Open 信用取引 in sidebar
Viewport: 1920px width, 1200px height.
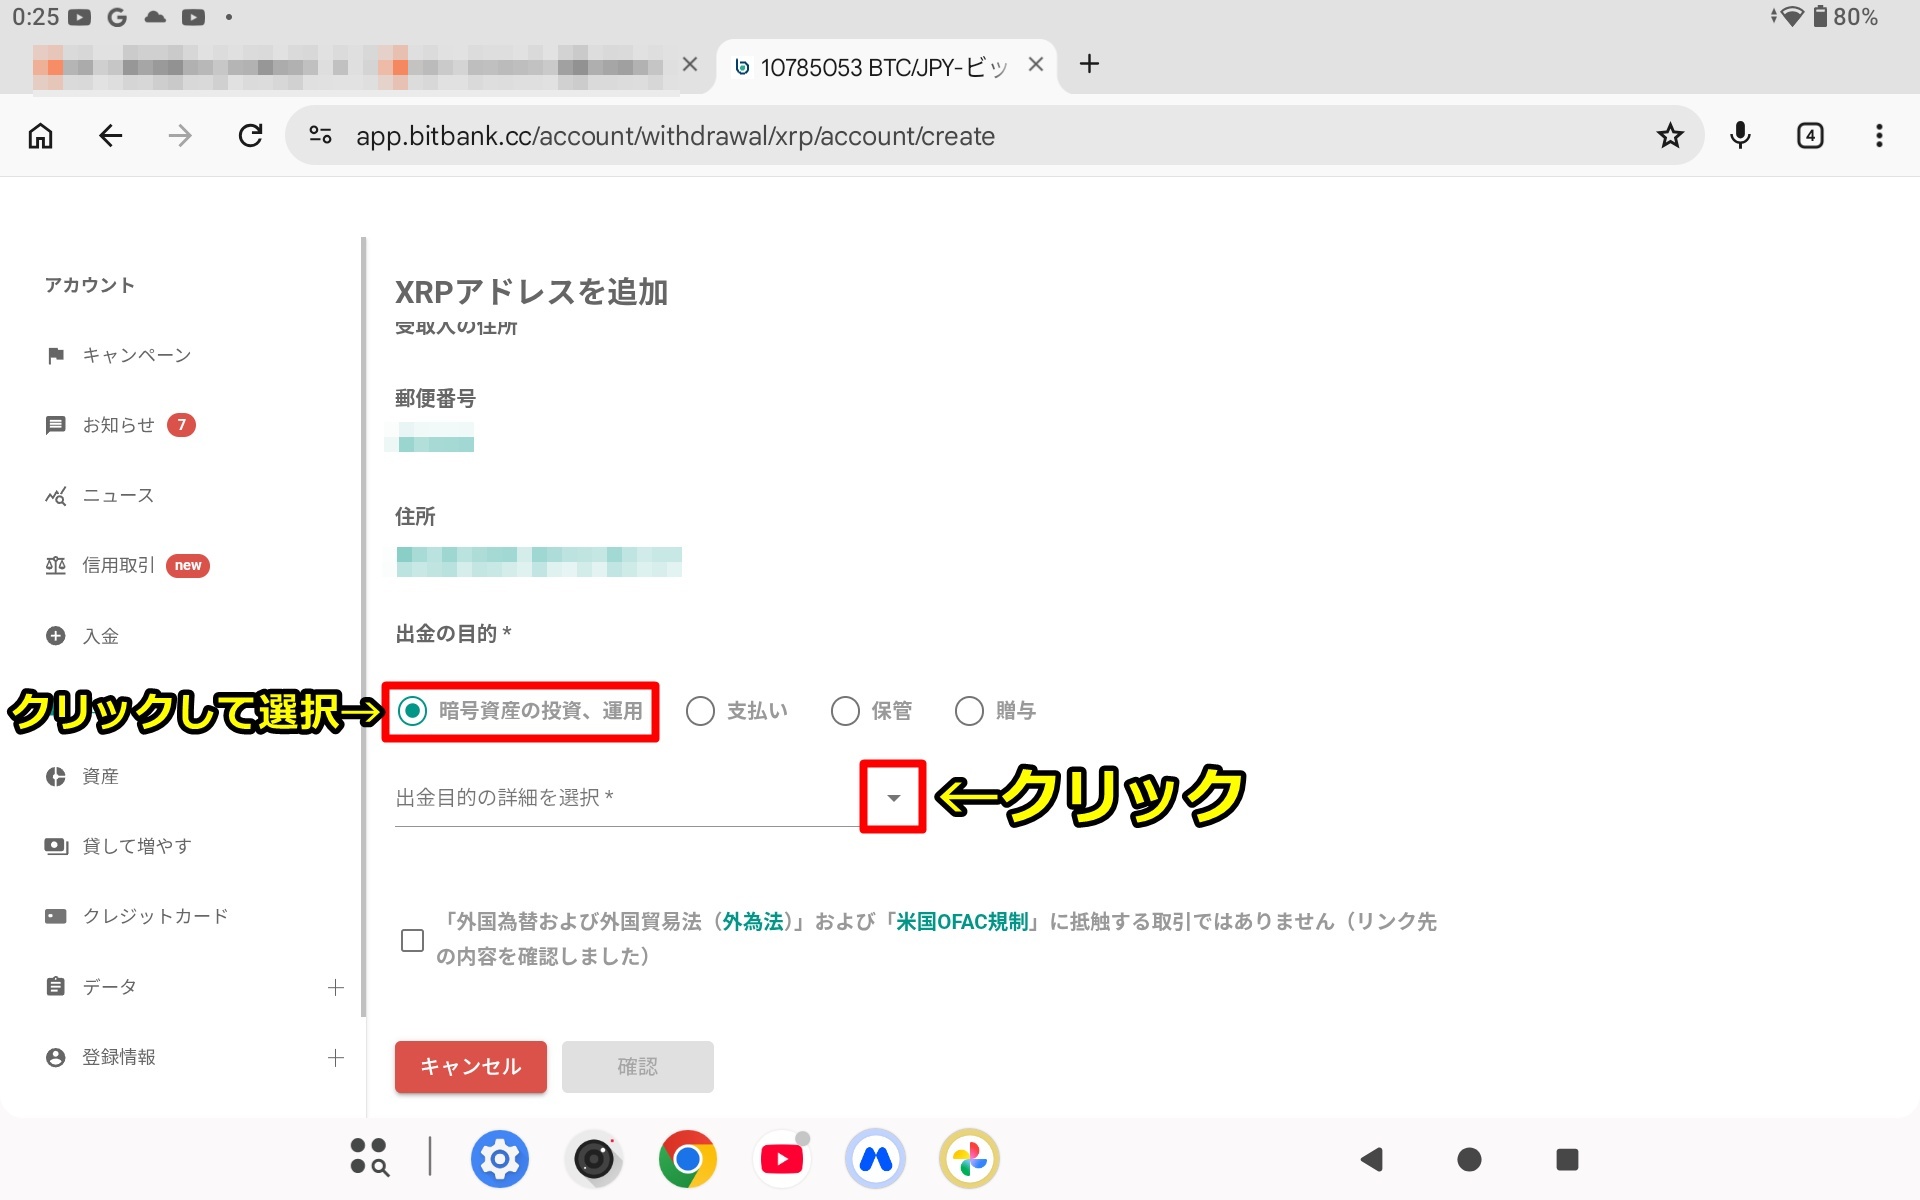[118, 565]
